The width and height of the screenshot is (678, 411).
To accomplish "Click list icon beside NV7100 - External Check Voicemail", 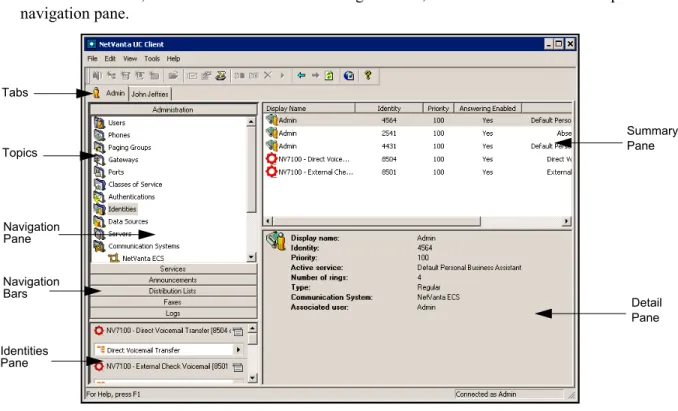I will [x=238, y=367].
